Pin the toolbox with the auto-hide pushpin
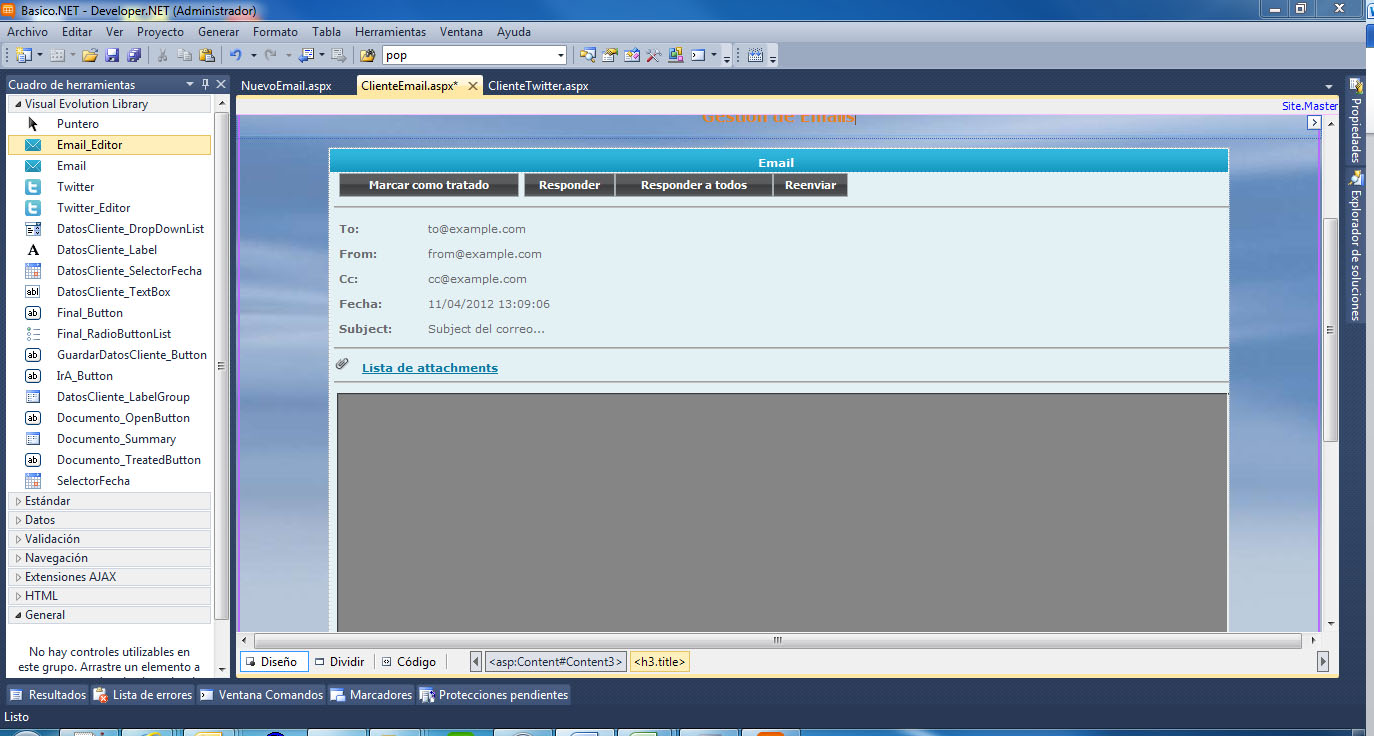 [205, 84]
